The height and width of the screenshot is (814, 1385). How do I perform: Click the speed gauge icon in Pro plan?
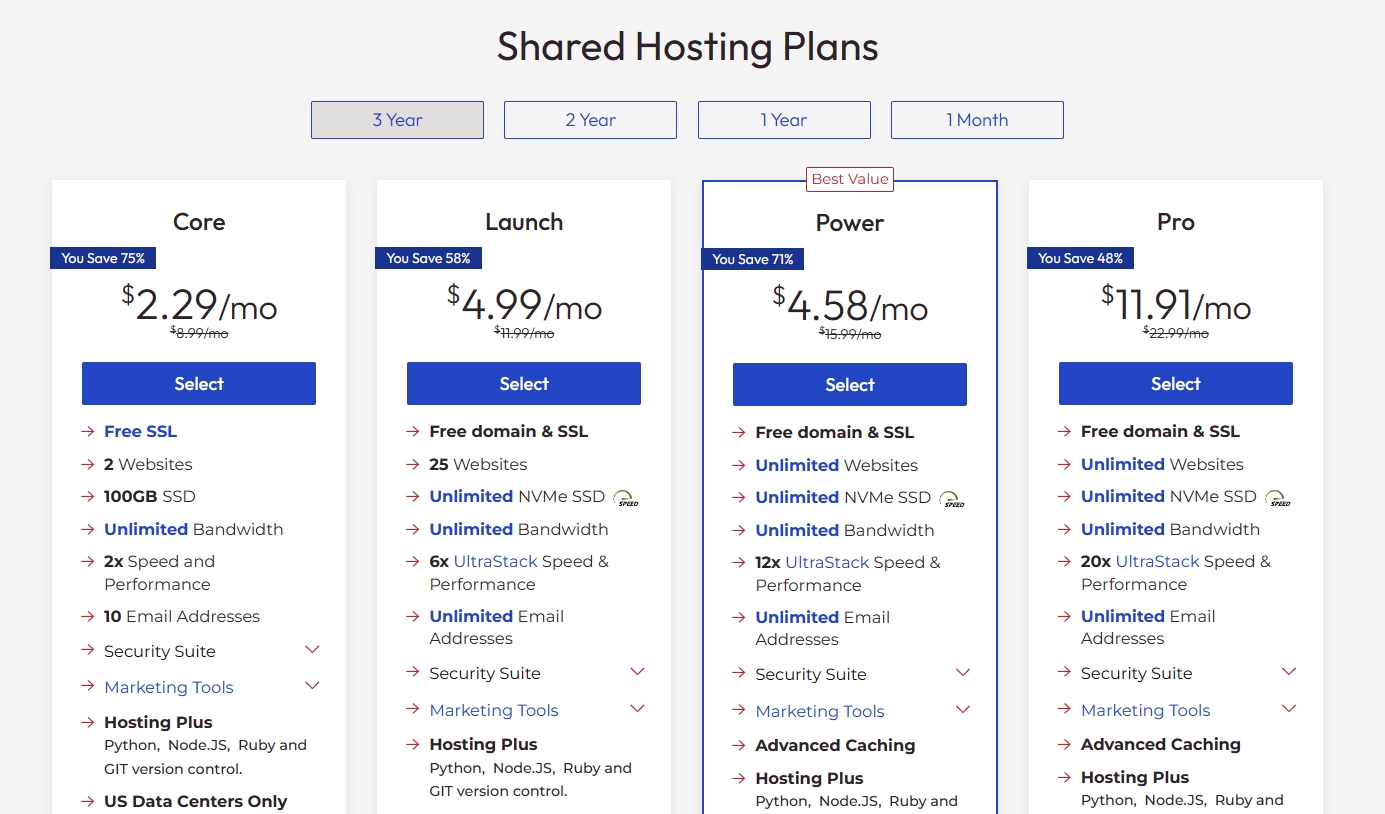pyautogui.click(x=1277, y=498)
